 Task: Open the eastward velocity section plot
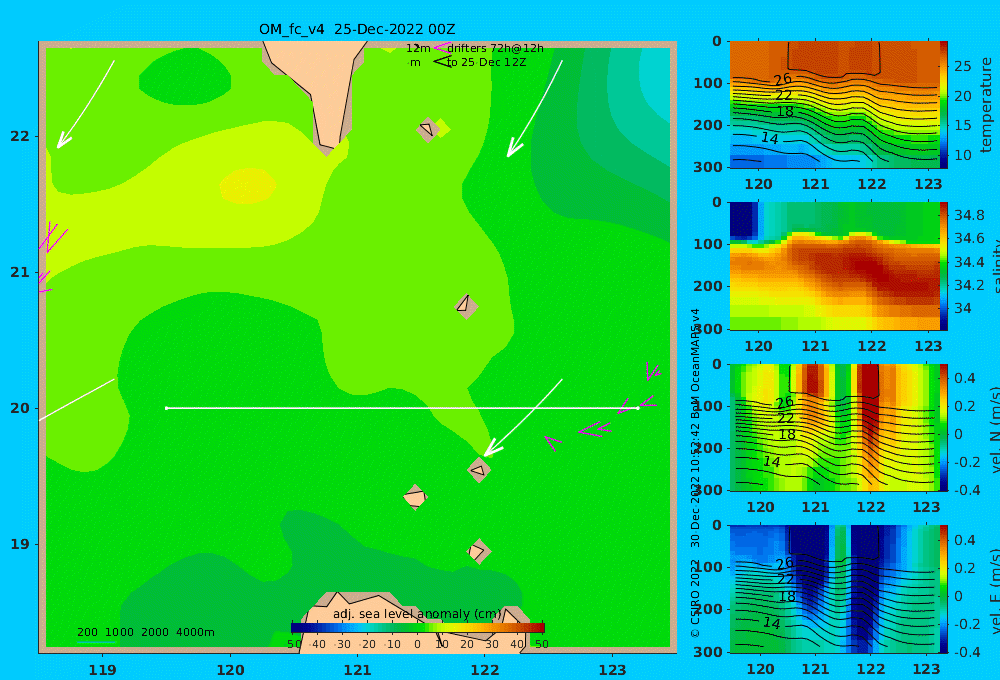pos(834,589)
